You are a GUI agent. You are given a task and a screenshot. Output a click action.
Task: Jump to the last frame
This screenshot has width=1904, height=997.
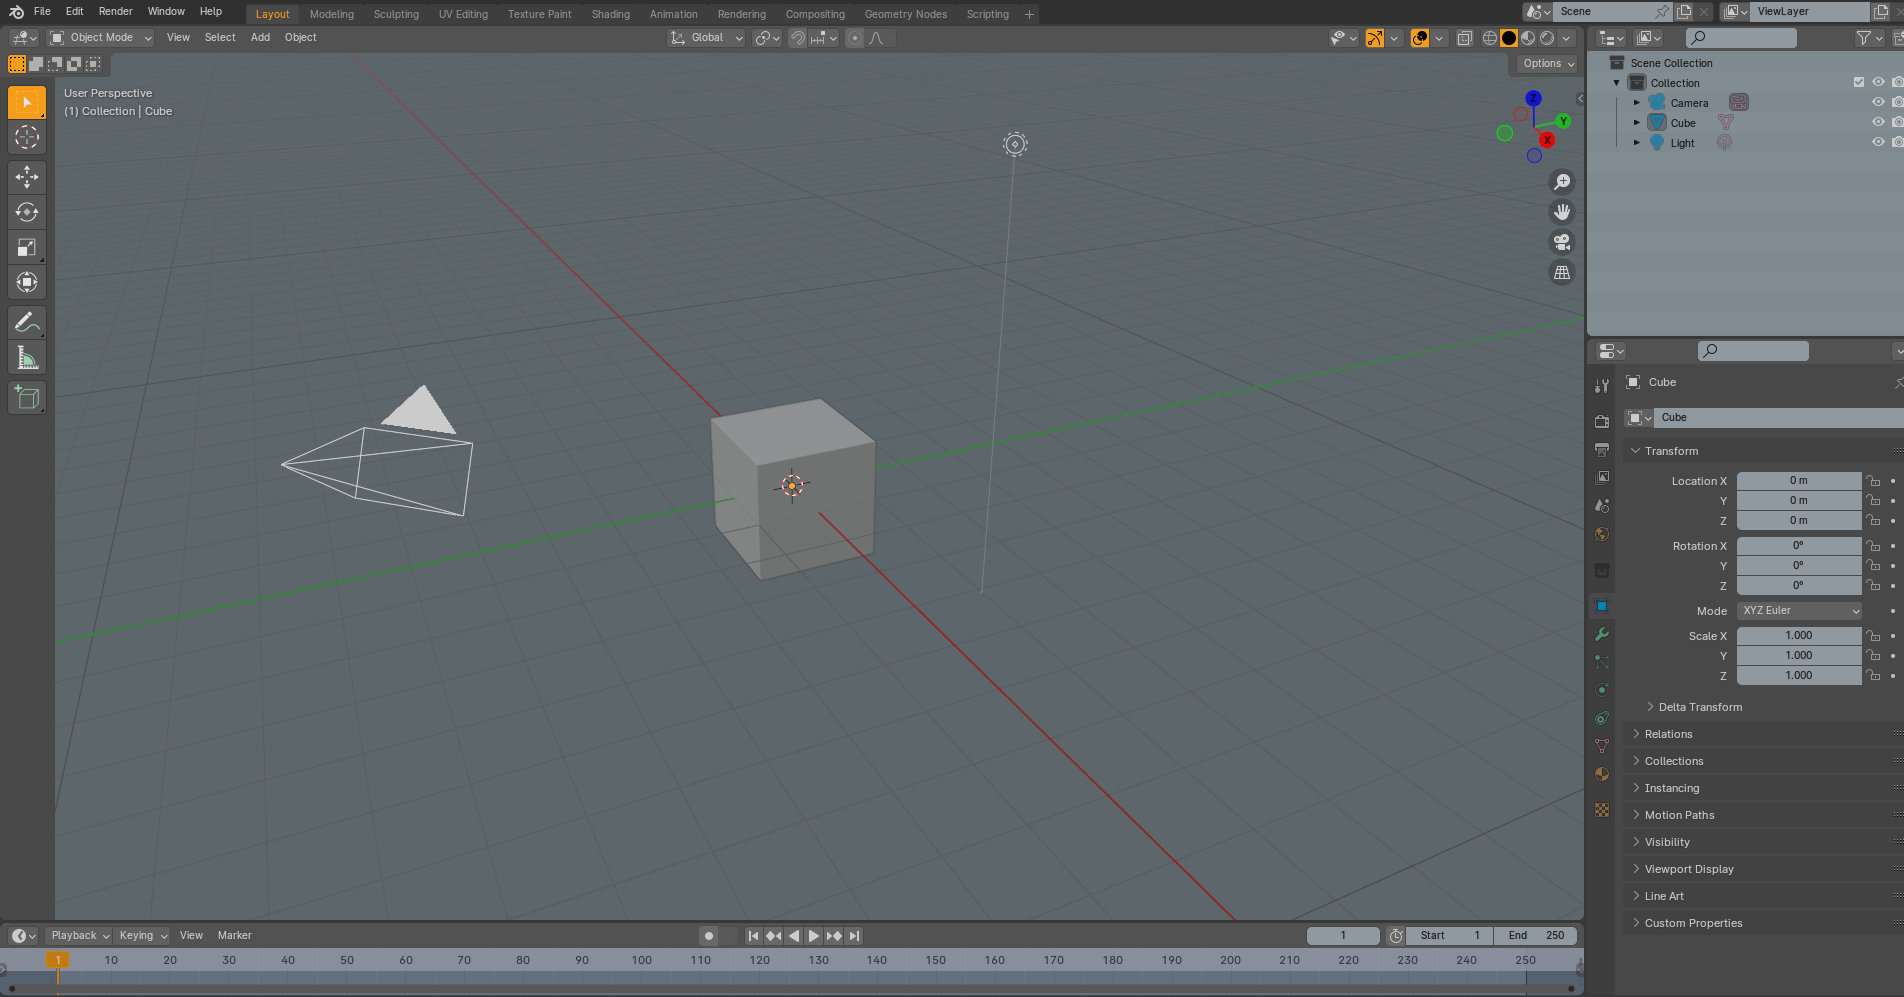(x=854, y=936)
